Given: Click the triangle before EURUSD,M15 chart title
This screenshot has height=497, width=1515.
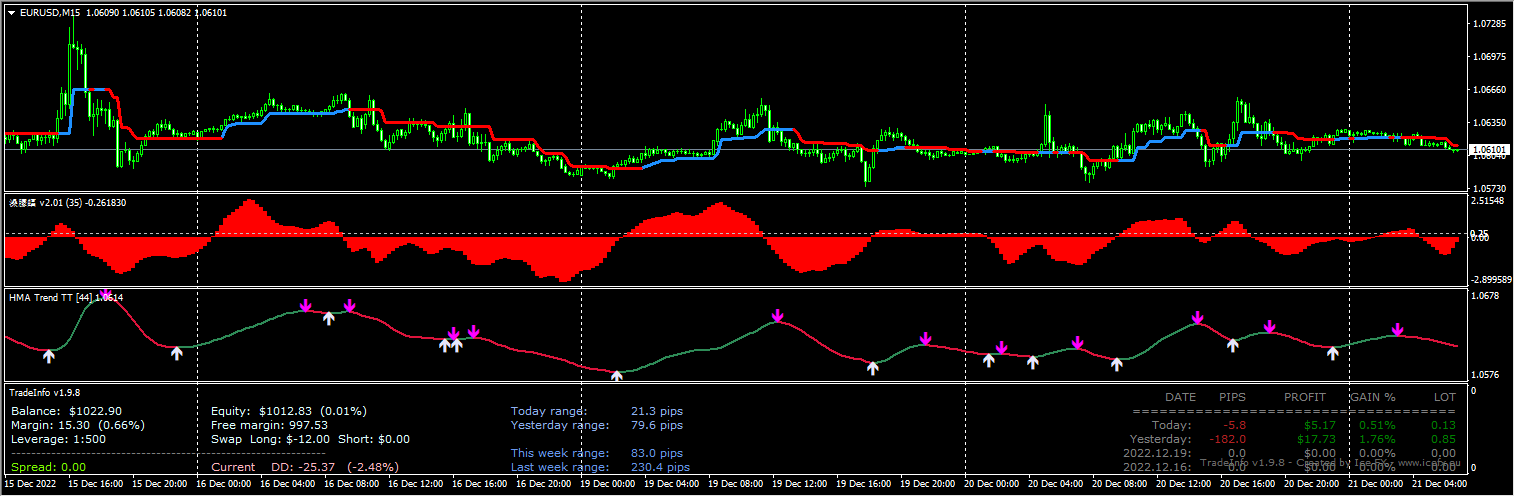Looking at the screenshot, I should point(12,13).
